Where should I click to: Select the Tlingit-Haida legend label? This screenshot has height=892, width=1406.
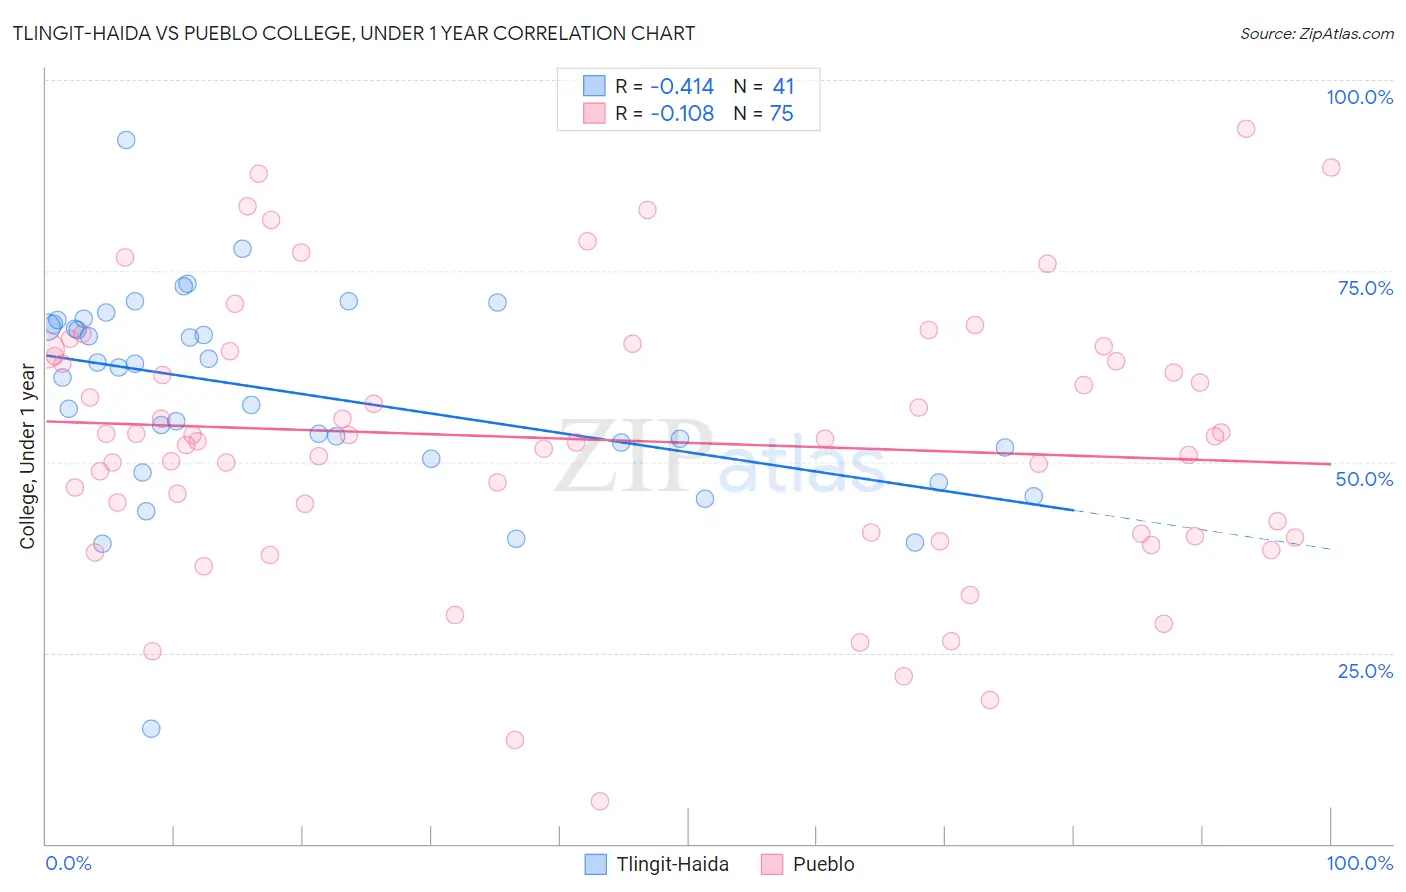(672, 864)
